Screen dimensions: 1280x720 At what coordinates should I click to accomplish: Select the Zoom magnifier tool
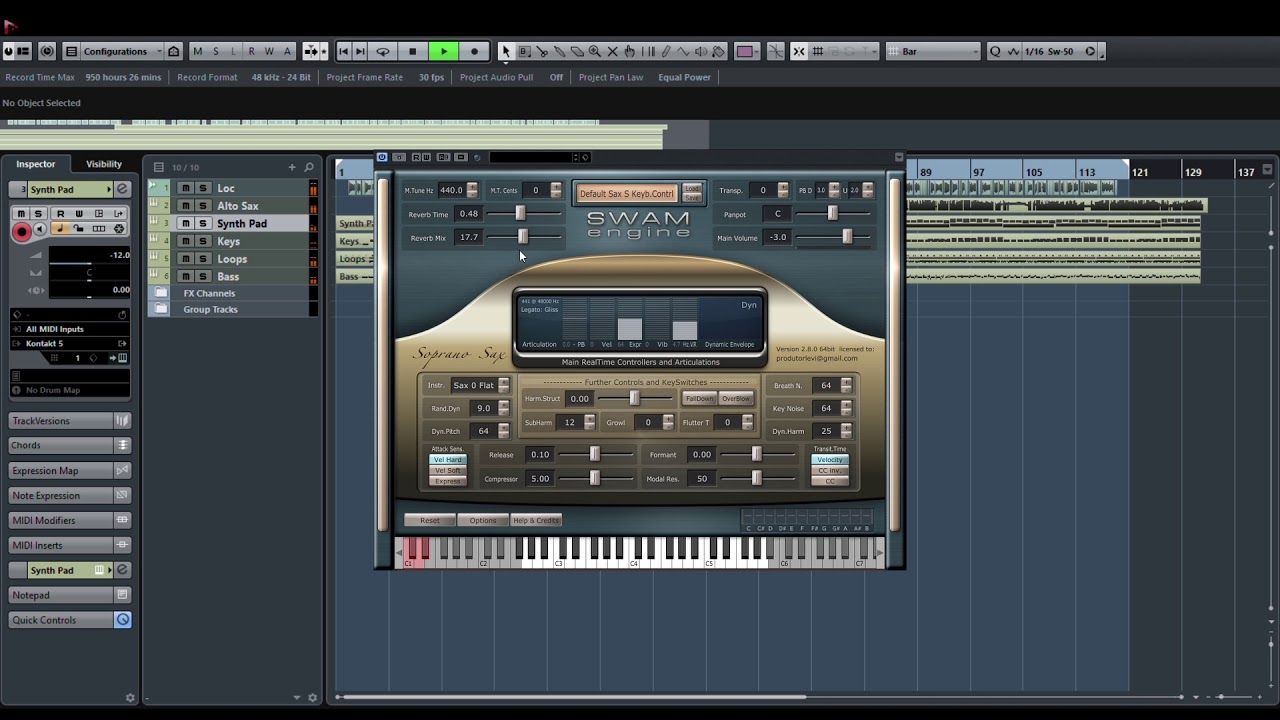[x=595, y=52]
